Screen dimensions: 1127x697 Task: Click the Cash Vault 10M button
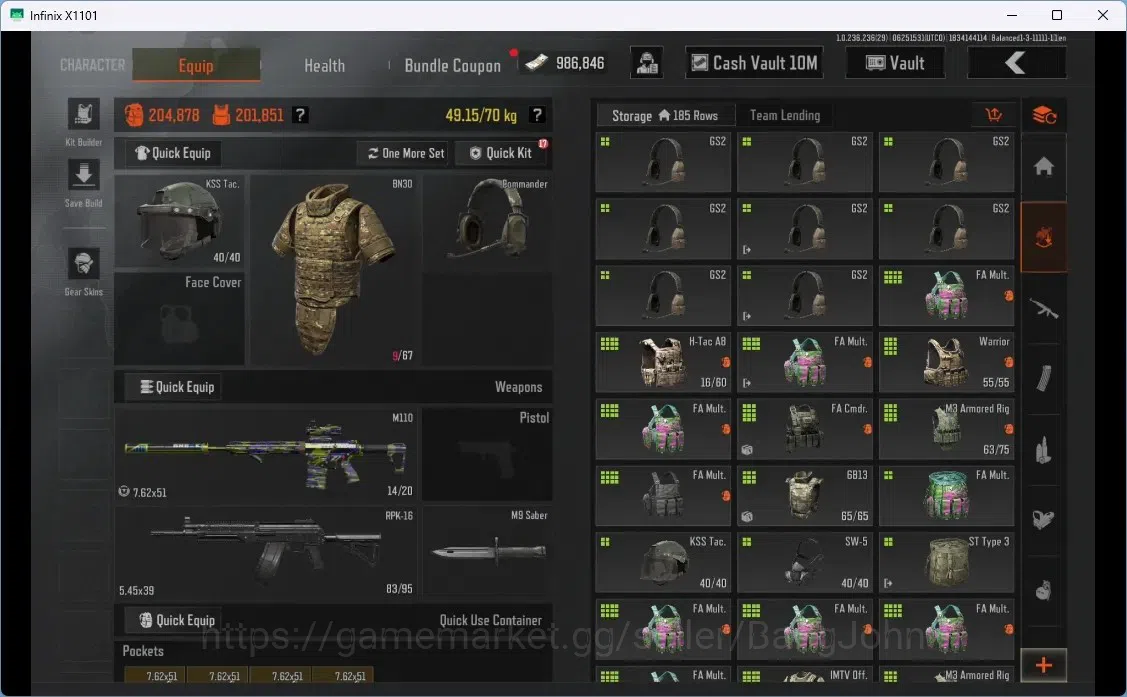754,63
